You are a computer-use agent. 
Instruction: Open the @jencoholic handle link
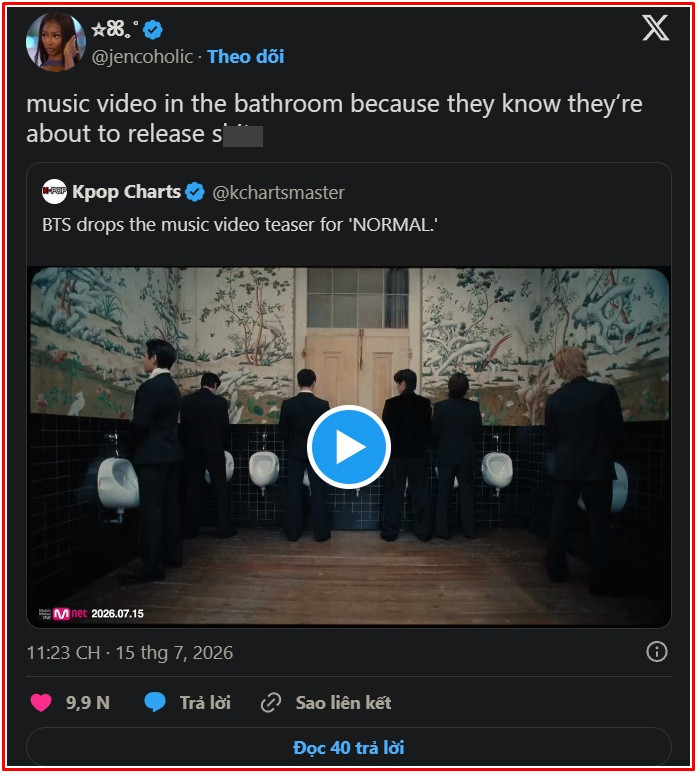142,57
